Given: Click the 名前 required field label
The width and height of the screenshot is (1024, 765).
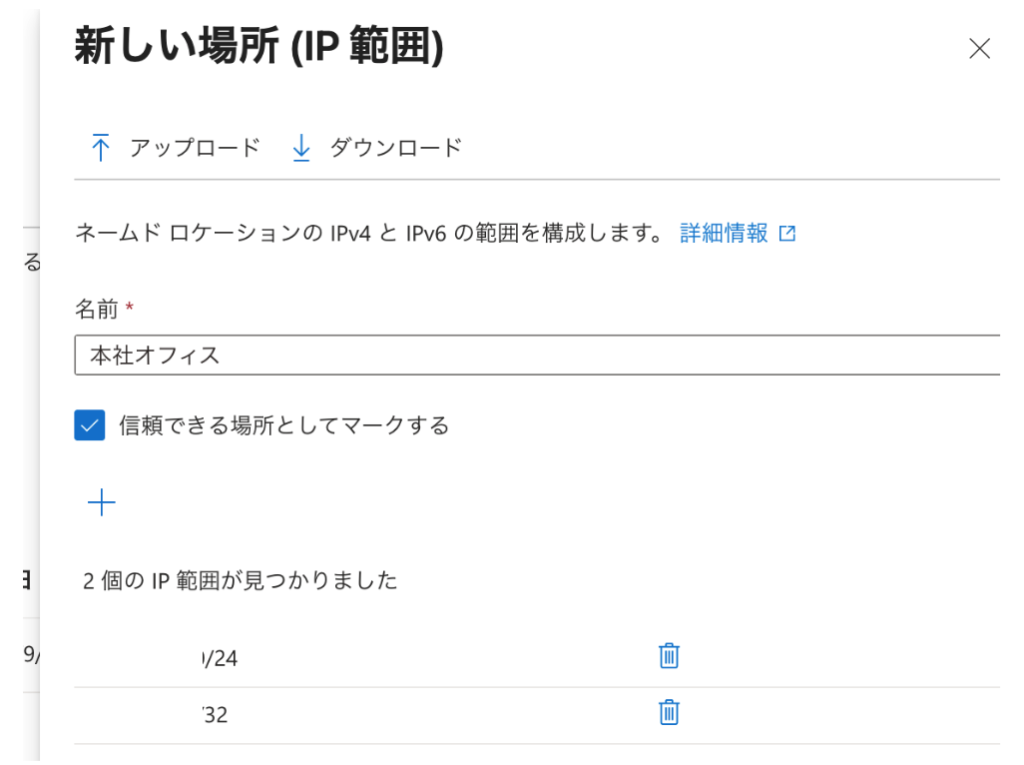Looking at the screenshot, I should click(x=98, y=310).
